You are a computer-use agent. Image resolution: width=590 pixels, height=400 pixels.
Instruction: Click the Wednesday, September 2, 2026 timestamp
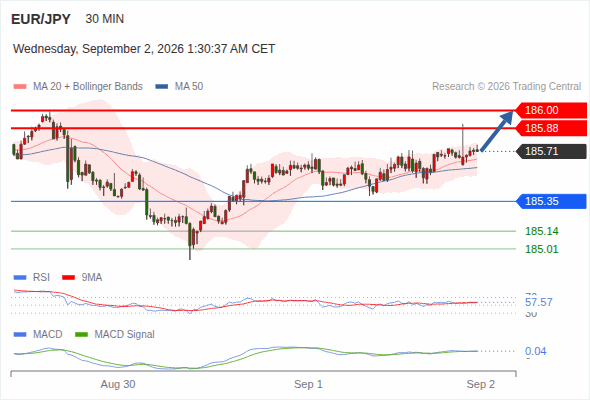pos(144,49)
